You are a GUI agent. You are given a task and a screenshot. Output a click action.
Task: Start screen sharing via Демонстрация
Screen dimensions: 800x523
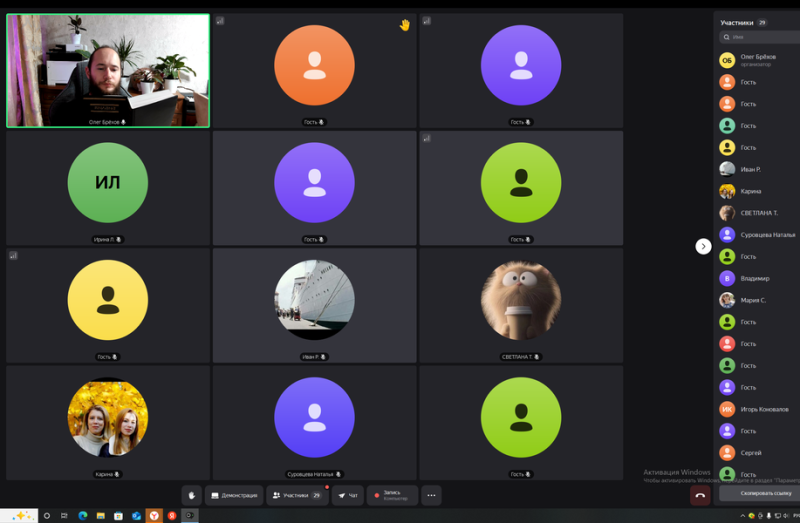234,495
